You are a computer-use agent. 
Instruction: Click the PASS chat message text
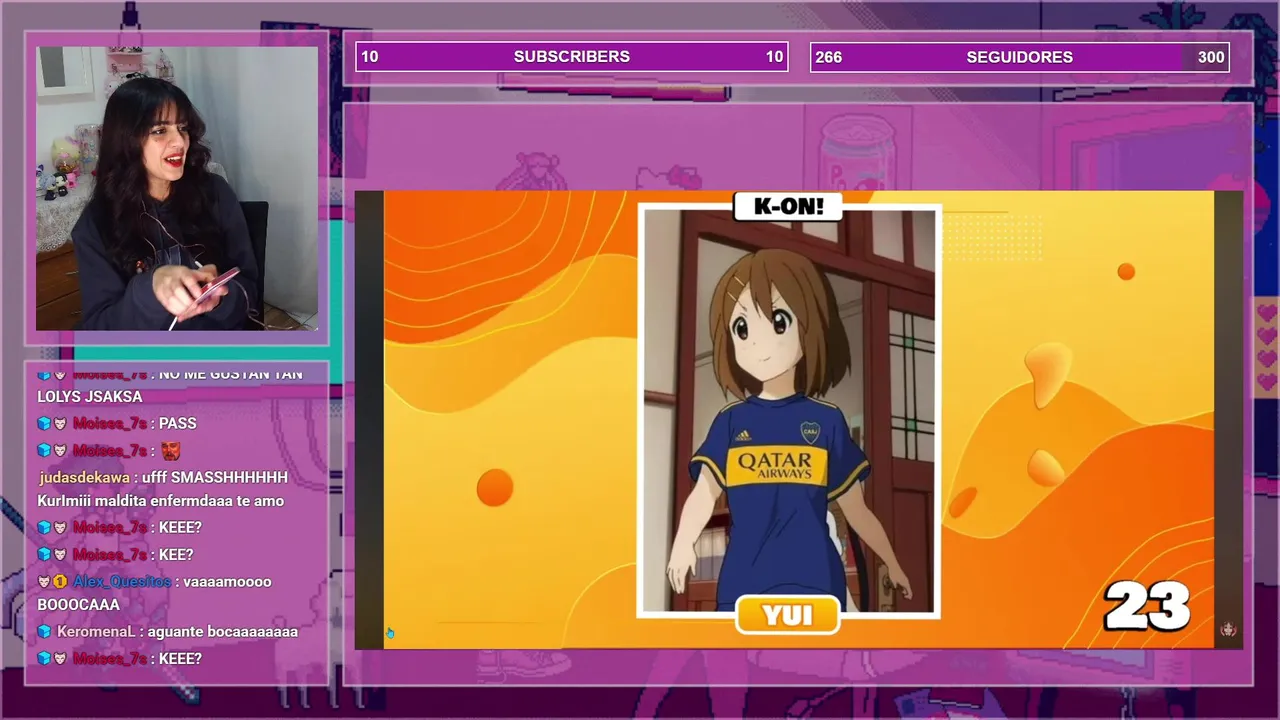[x=178, y=424]
